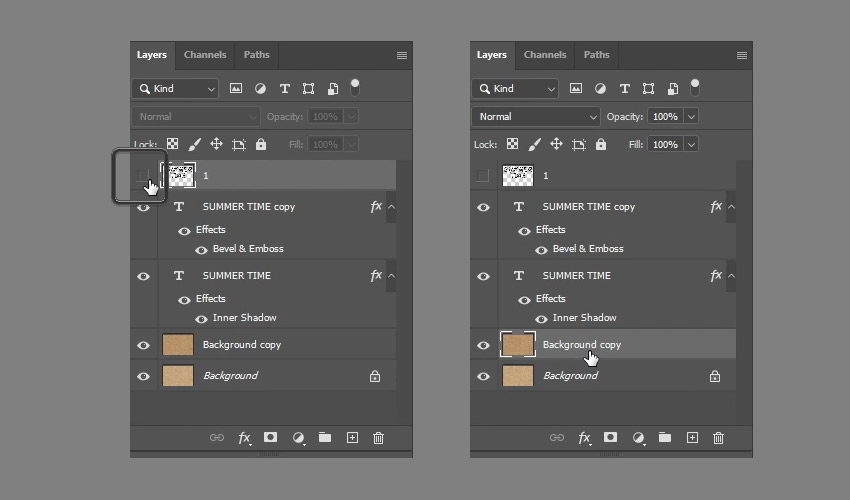The width and height of the screenshot is (850, 500).
Task: Switch to Paths tab in left panel
Action: click(256, 55)
